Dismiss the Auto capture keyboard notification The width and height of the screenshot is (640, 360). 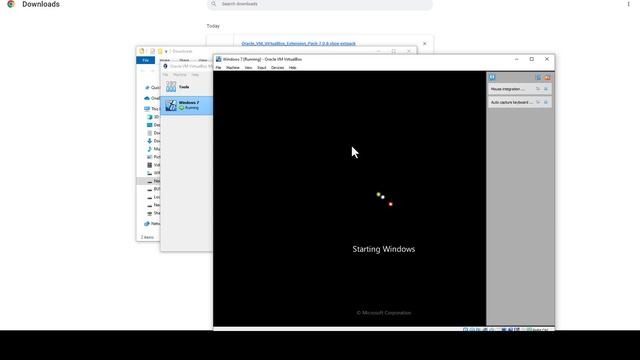[546, 102]
